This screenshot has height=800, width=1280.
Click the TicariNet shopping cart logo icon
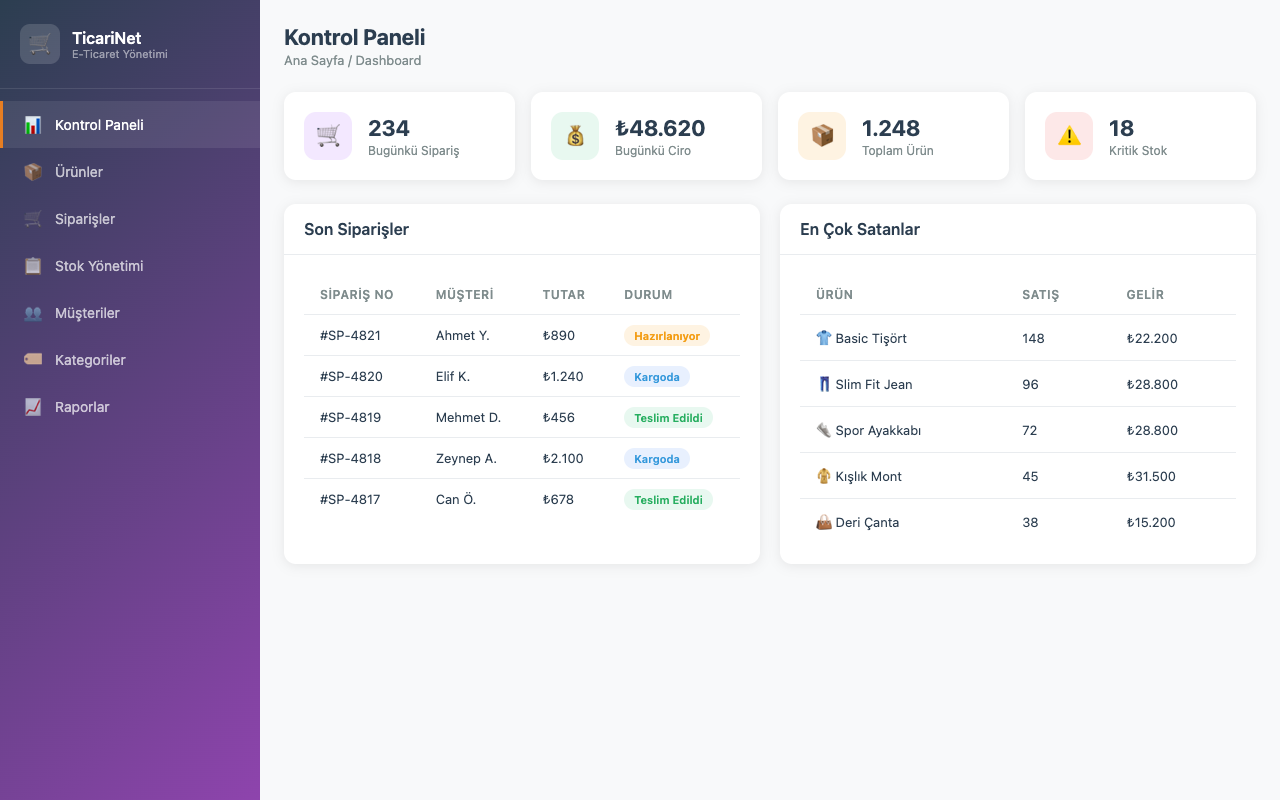pos(40,44)
